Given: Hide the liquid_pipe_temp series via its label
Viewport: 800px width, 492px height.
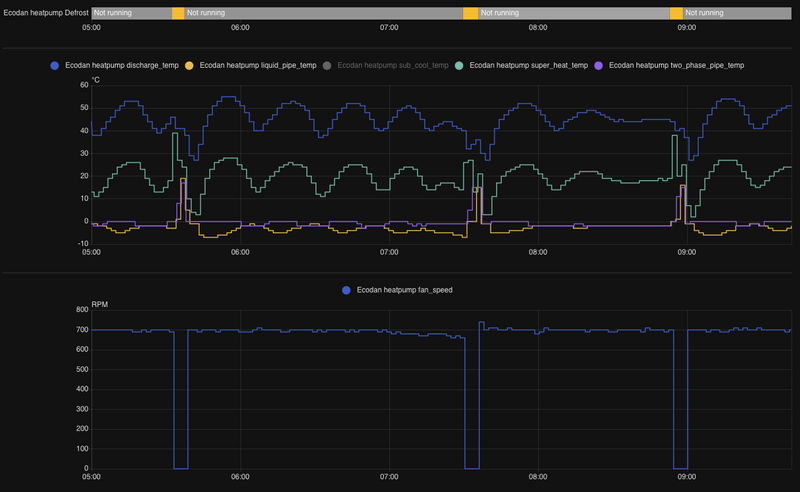Looking at the screenshot, I should [x=258, y=65].
